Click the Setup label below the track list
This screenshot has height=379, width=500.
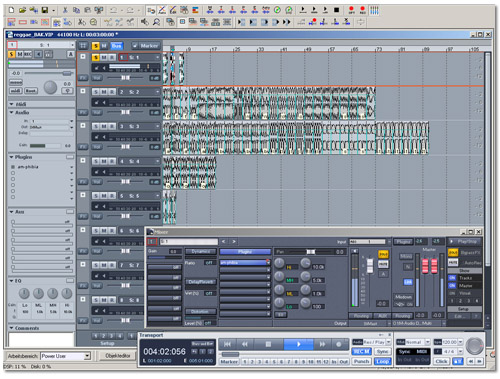point(107,343)
